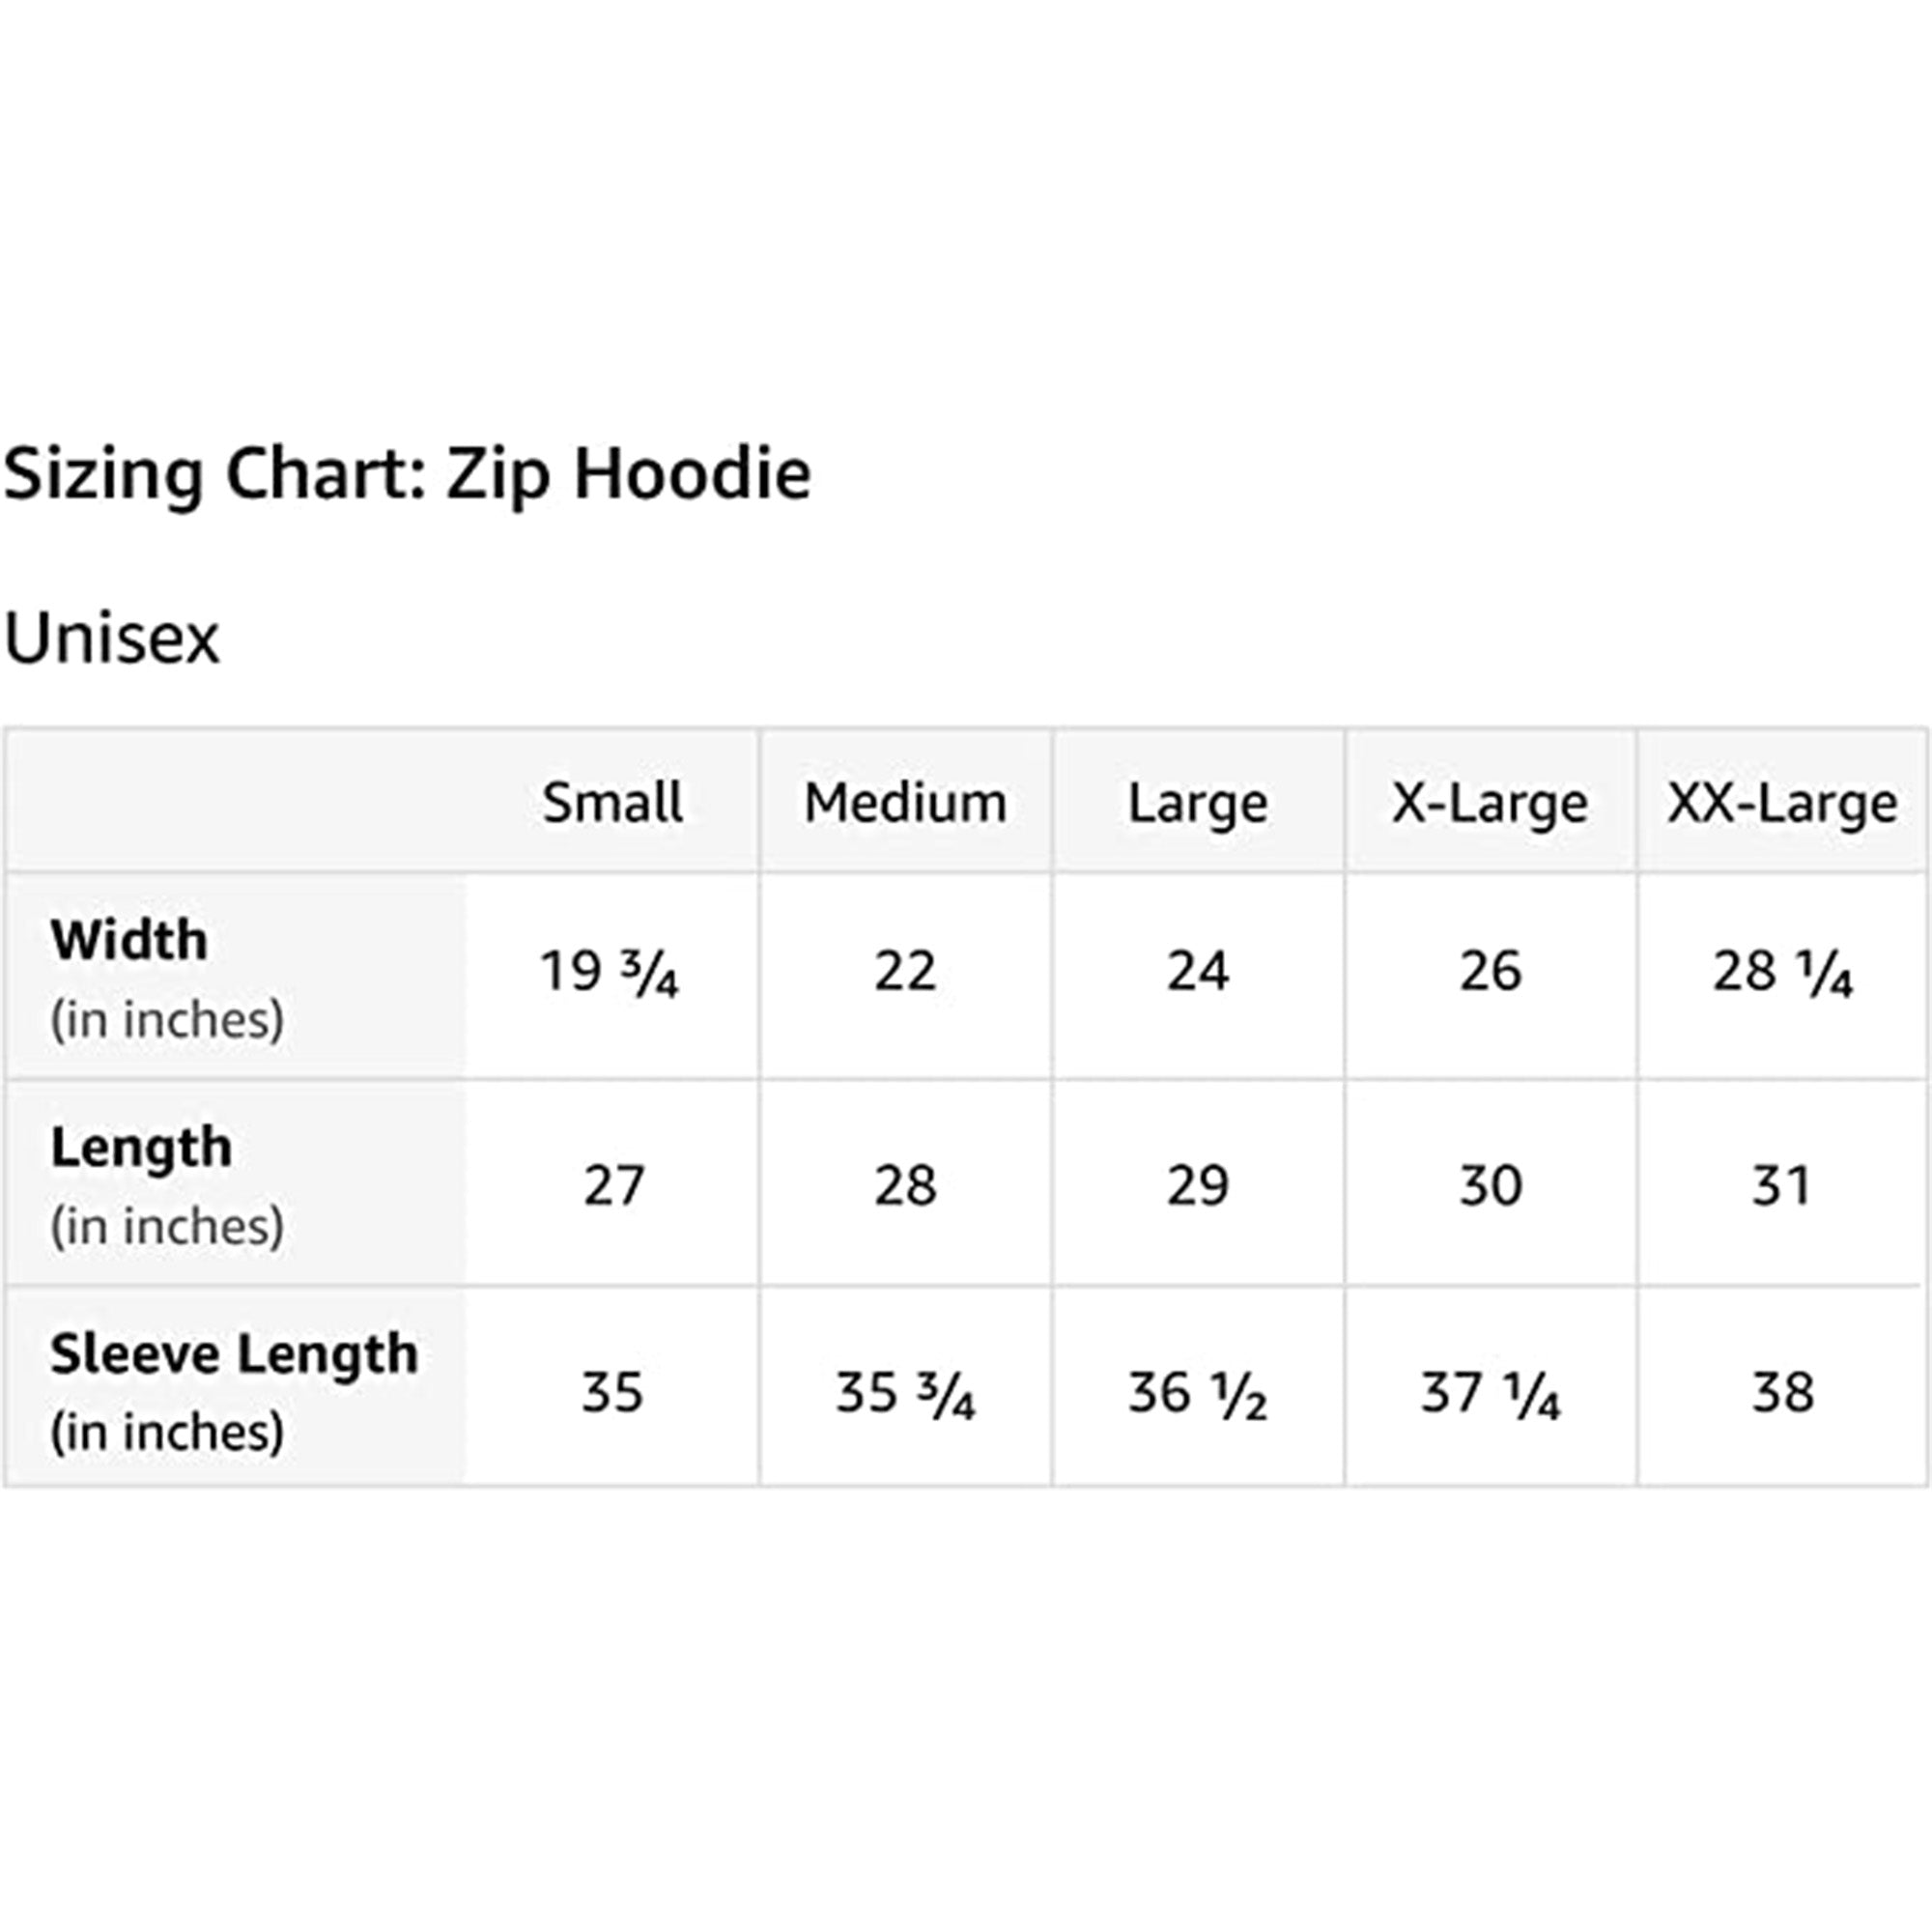This screenshot has width=1932, height=1932.
Task: Click the XX-Large sleeve length value 38
Action: pyautogui.click(x=1782, y=1392)
